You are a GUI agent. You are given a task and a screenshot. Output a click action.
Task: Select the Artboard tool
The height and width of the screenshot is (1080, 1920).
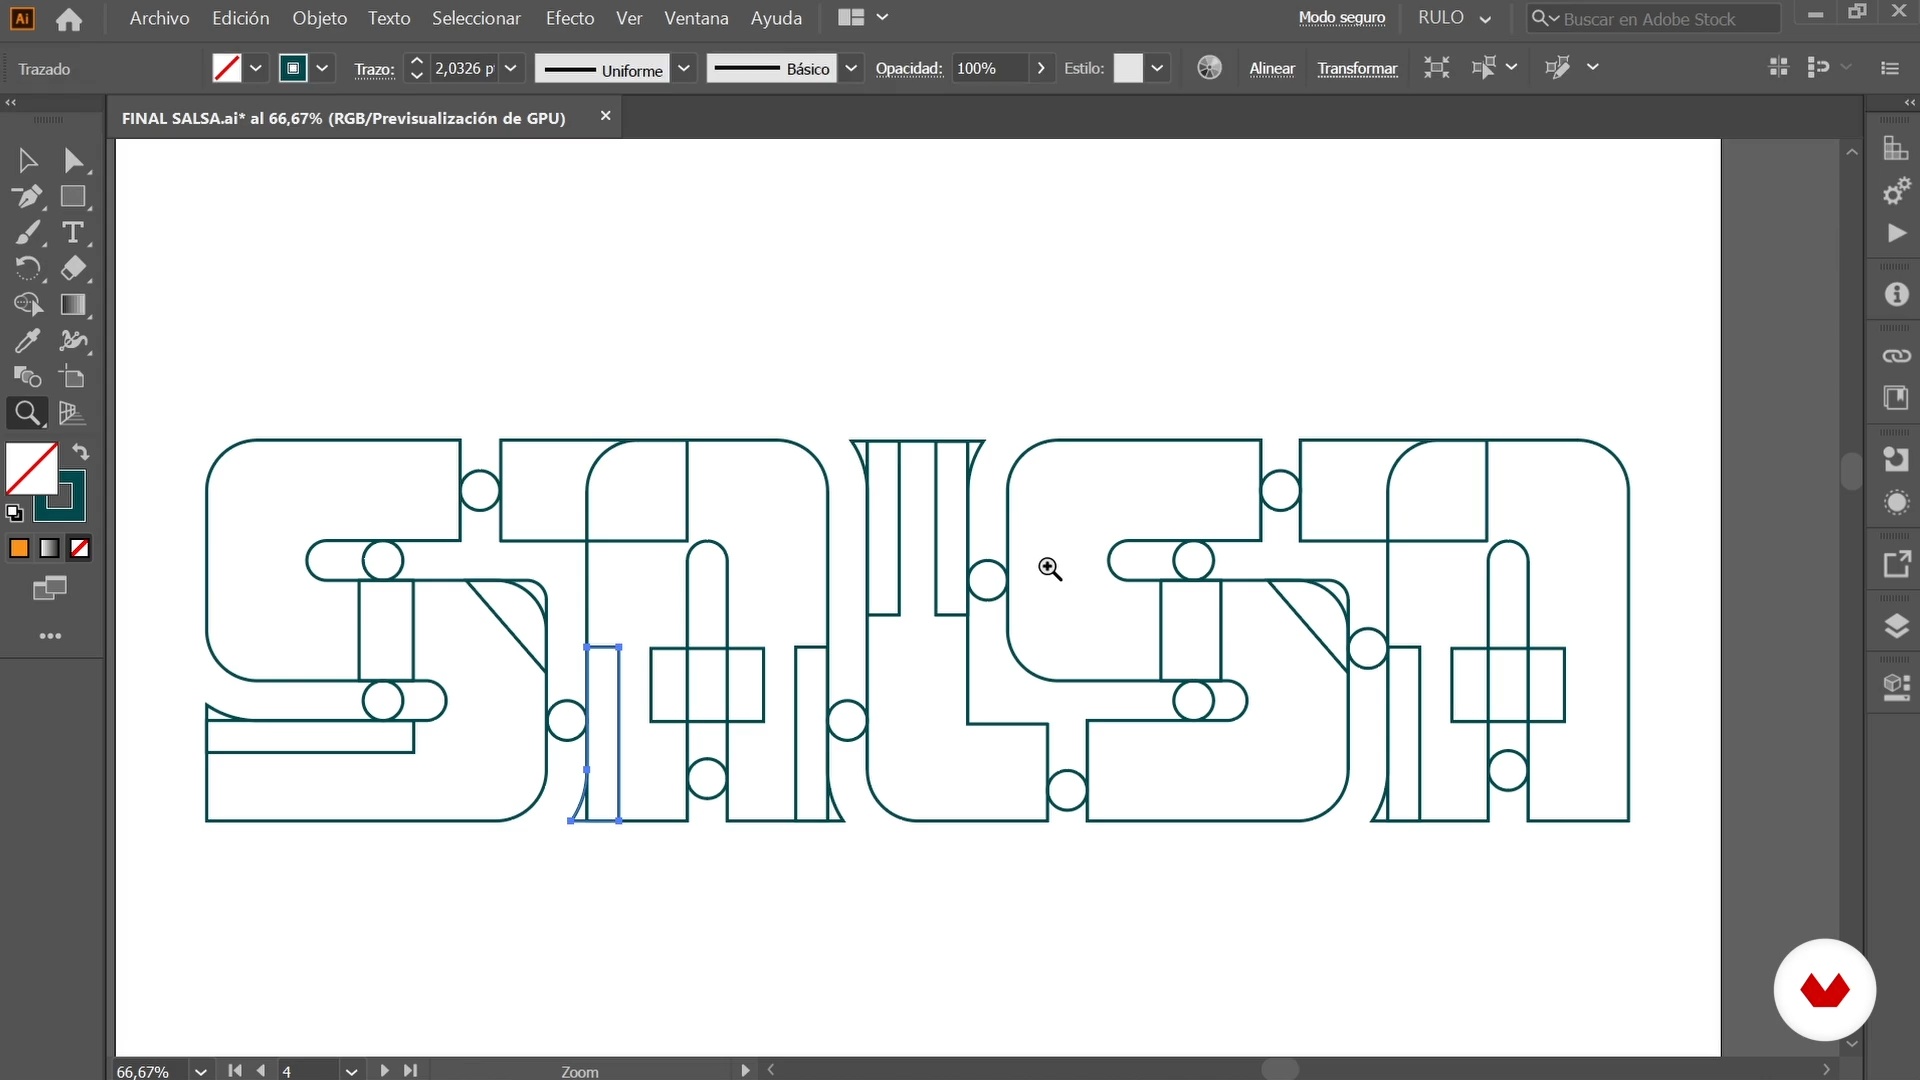coord(73,377)
